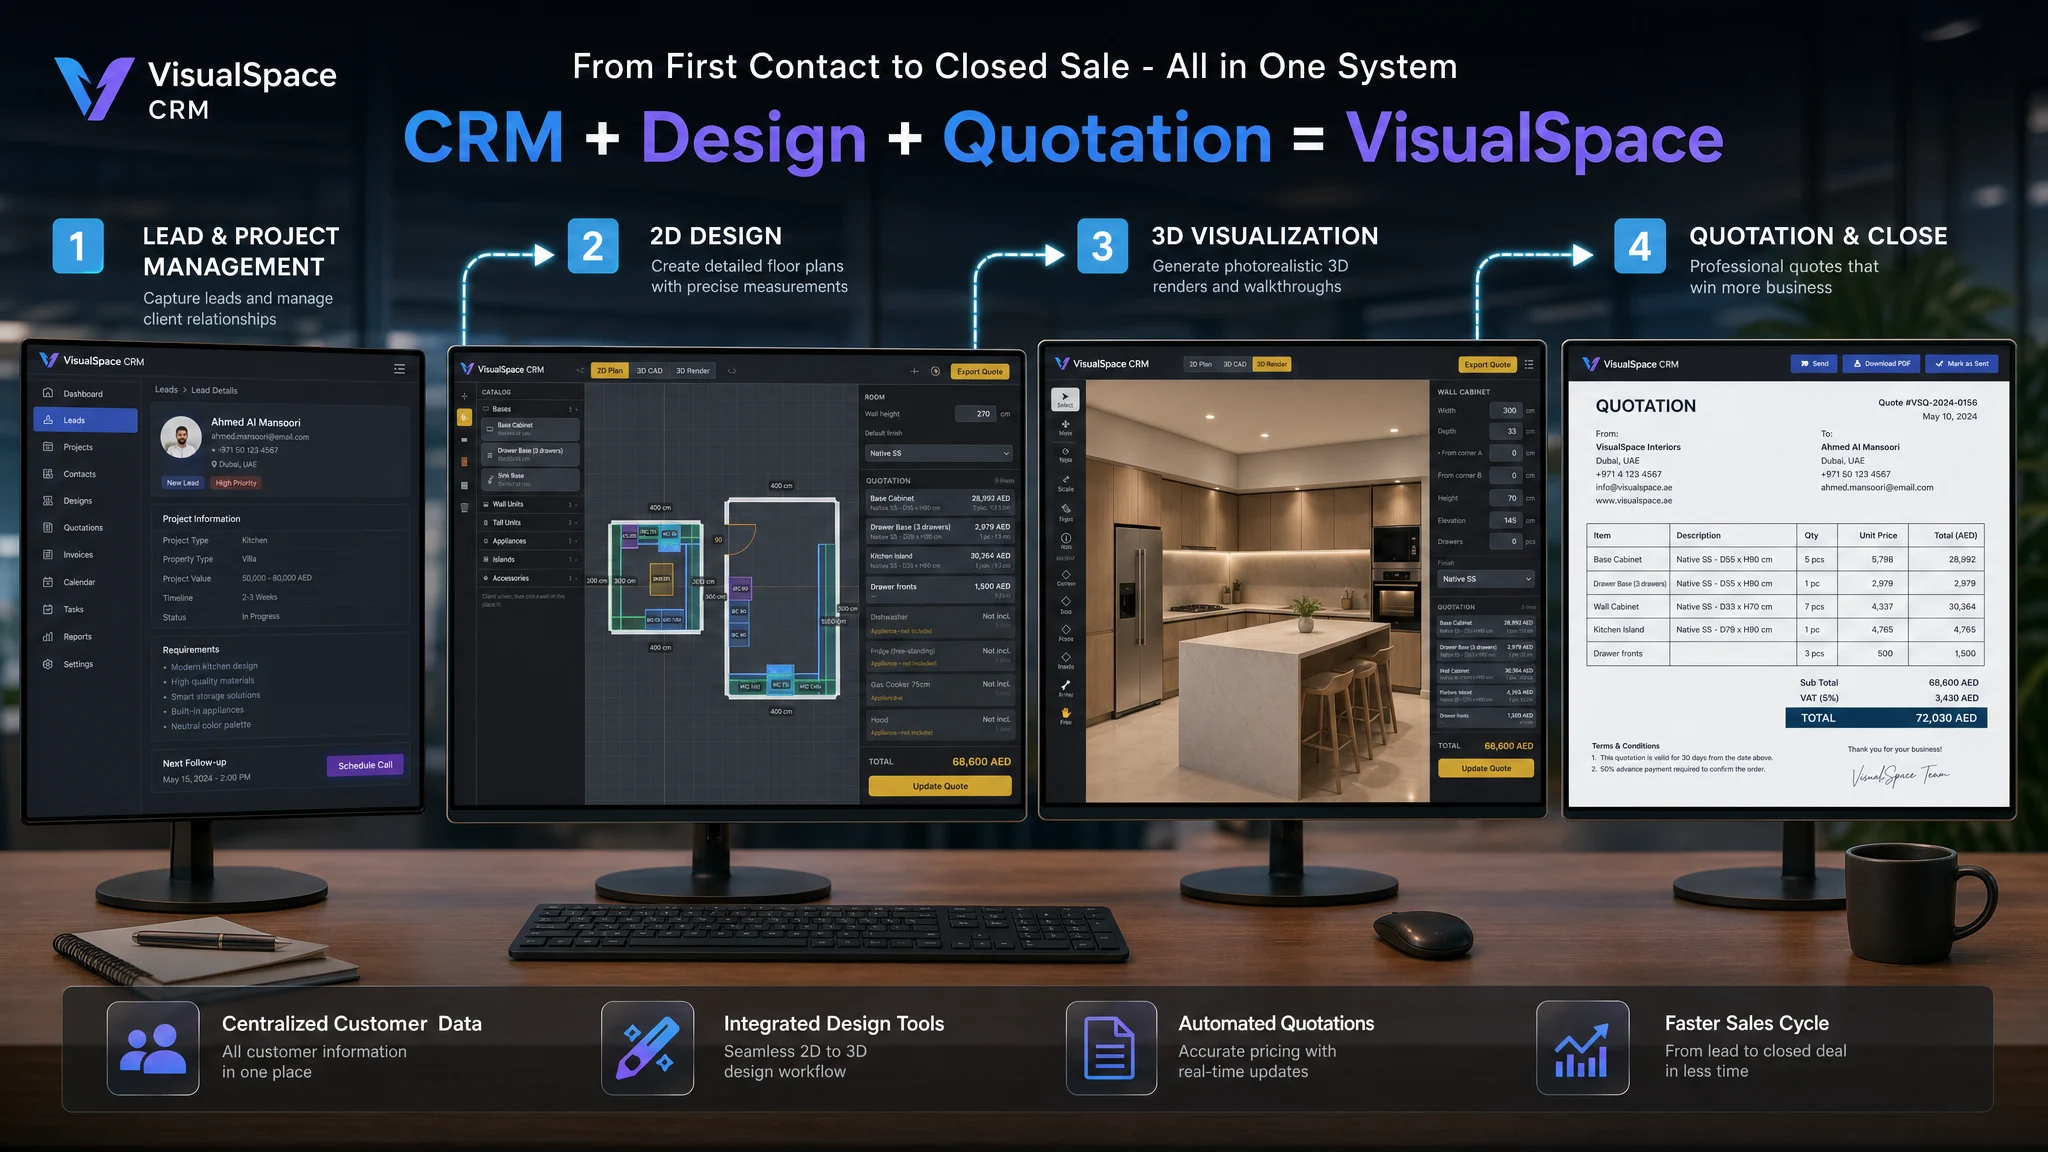Click Schedule Call button

coord(365,765)
